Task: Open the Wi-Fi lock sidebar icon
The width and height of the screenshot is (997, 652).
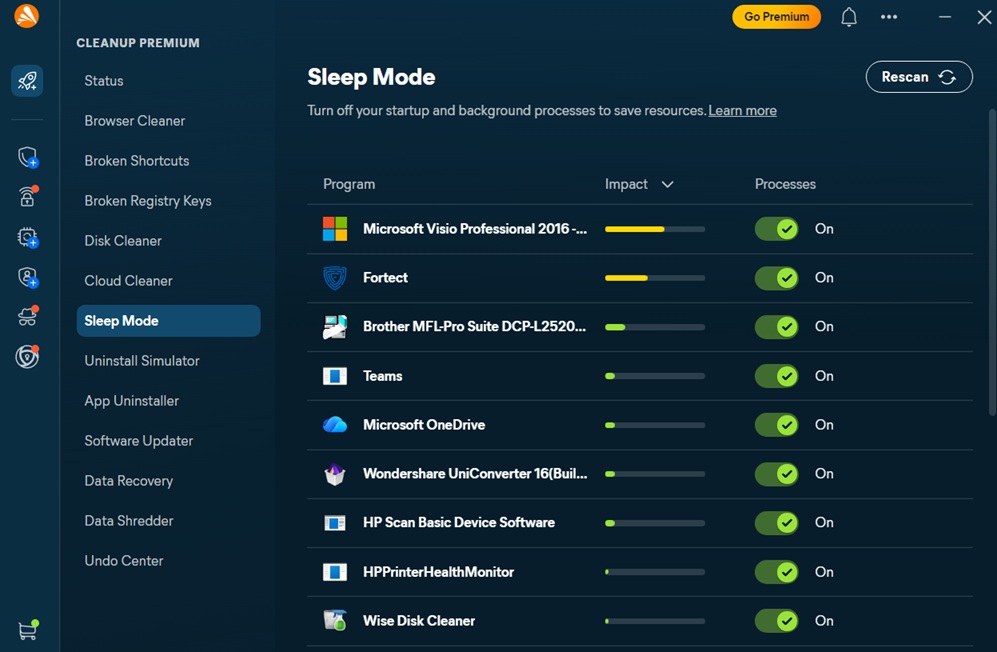Action: pyautogui.click(x=27, y=196)
